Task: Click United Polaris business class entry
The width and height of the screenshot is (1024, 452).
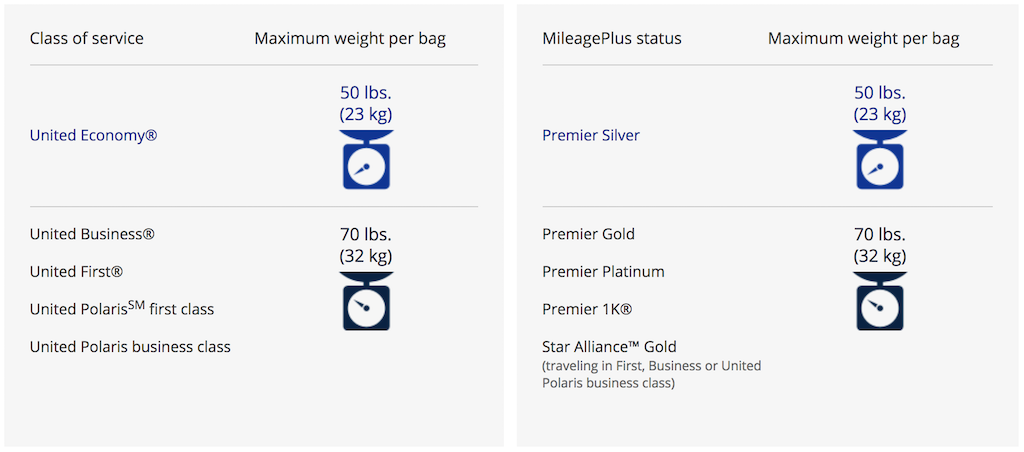Action: [x=130, y=347]
